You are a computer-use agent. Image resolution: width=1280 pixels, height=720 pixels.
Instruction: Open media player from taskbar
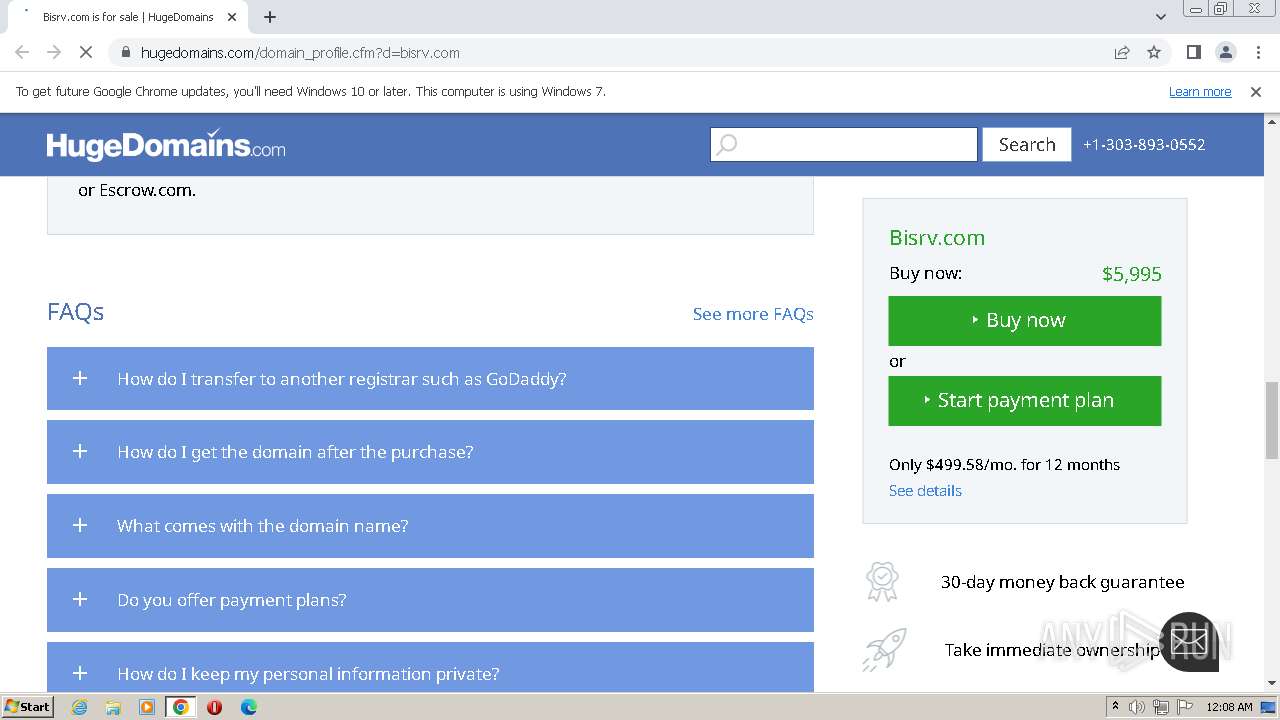point(147,707)
